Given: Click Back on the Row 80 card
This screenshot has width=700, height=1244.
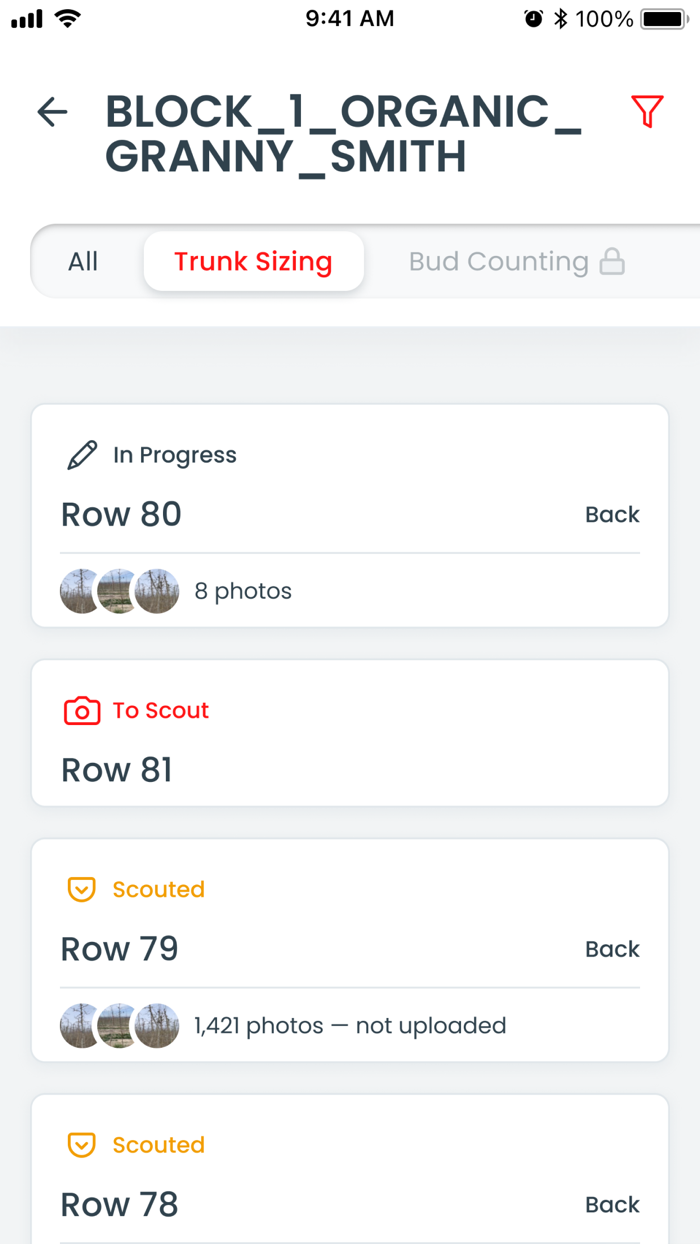Looking at the screenshot, I should click(612, 514).
